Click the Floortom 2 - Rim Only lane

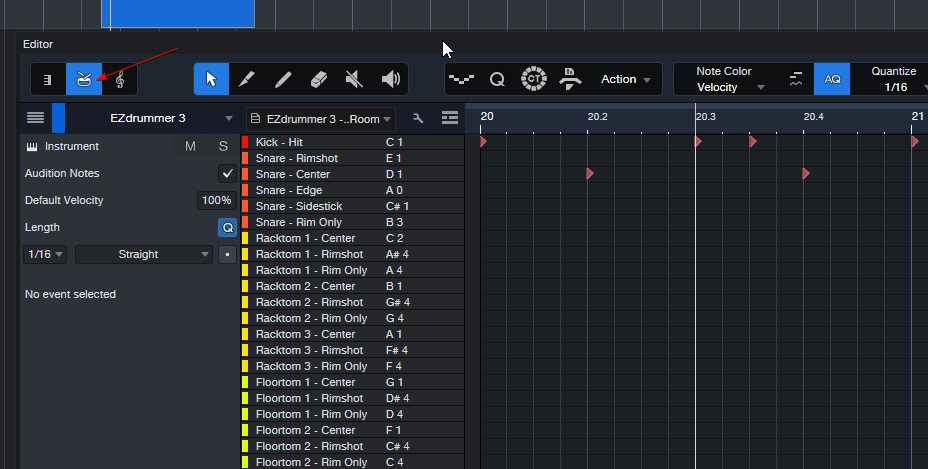(x=353, y=462)
